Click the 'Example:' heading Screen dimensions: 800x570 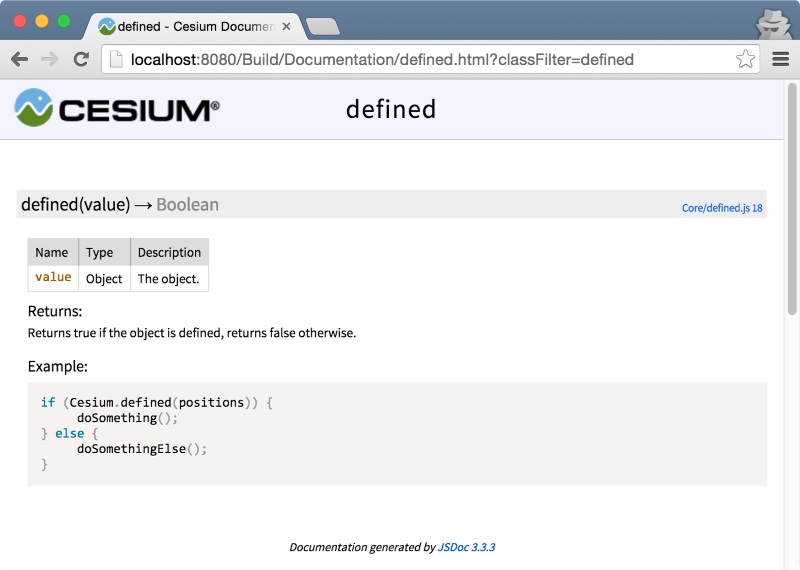coord(58,366)
